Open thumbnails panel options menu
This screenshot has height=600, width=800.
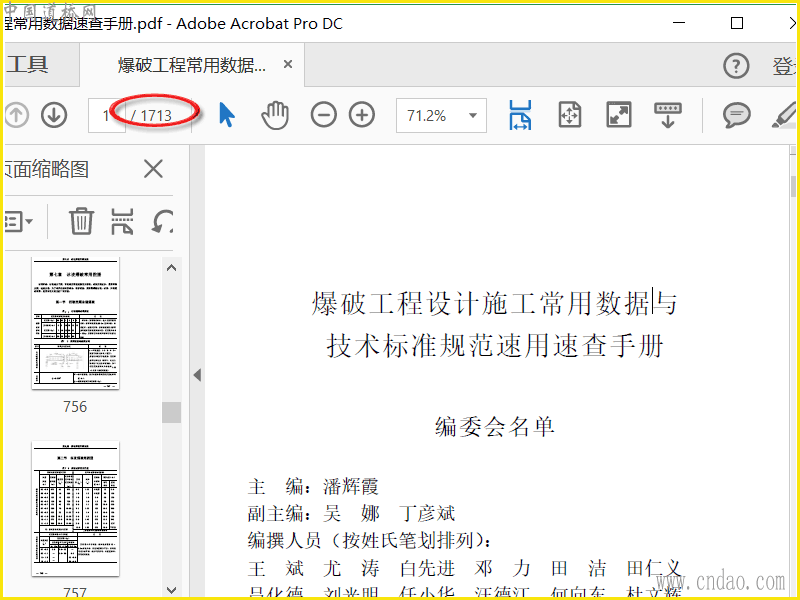click(19, 221)
